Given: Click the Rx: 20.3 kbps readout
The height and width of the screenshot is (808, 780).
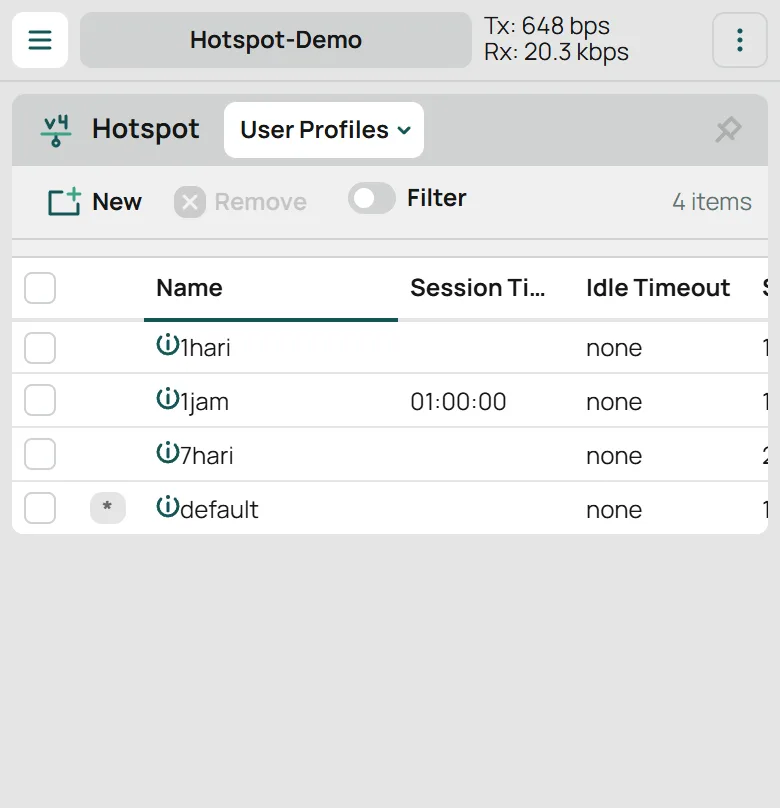Looking at the screenshot, I should [x=556, y=52].
